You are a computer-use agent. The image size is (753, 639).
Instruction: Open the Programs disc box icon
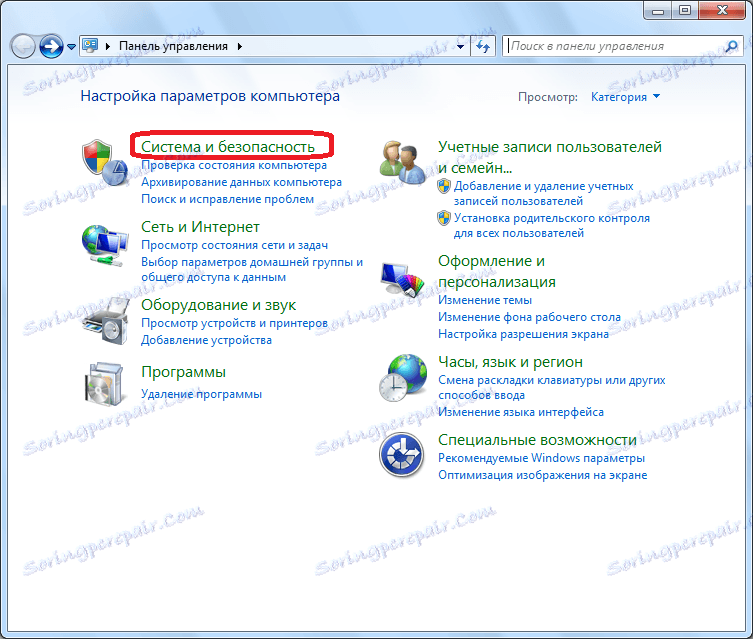coord(104,384)
